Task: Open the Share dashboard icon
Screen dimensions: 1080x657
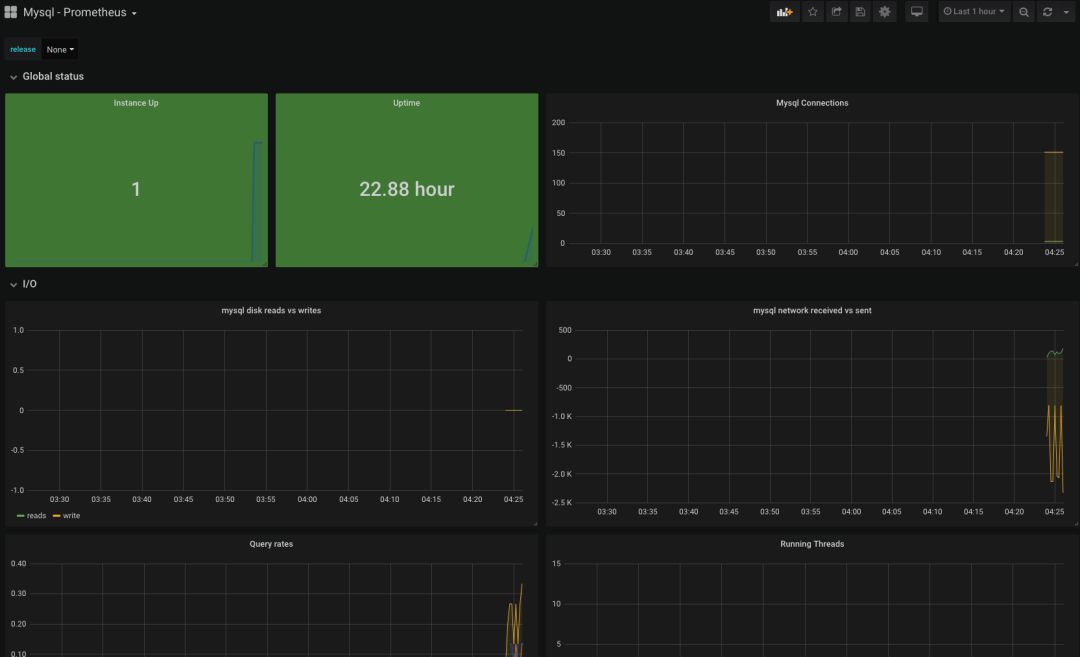Action: pos(837,12)
